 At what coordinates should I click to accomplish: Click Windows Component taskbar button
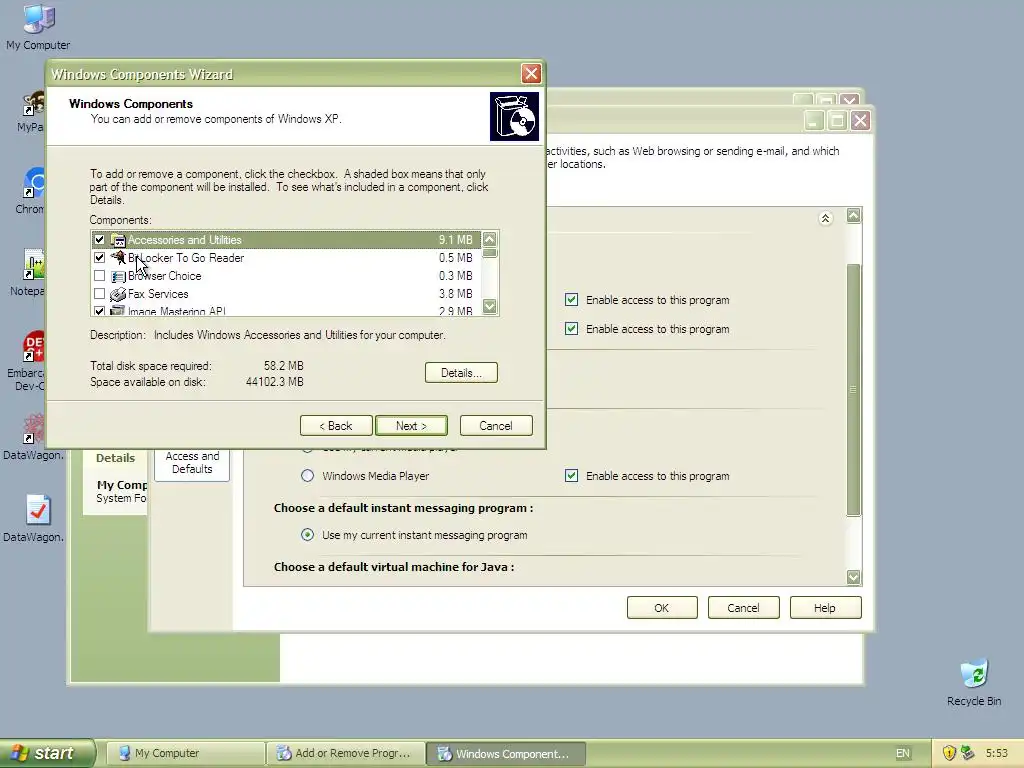coord(506,753)
